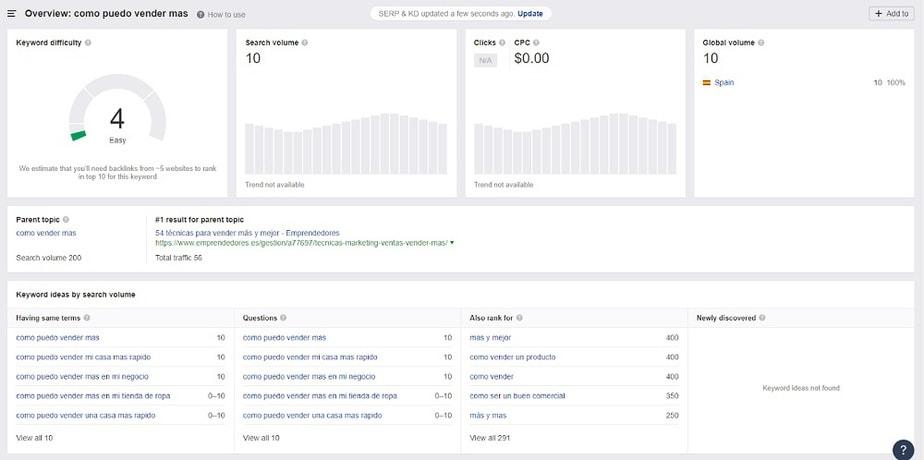Open parent topic como vender mas
The height and width of the screenshot is (460, 924).
(x=45, y=233)
